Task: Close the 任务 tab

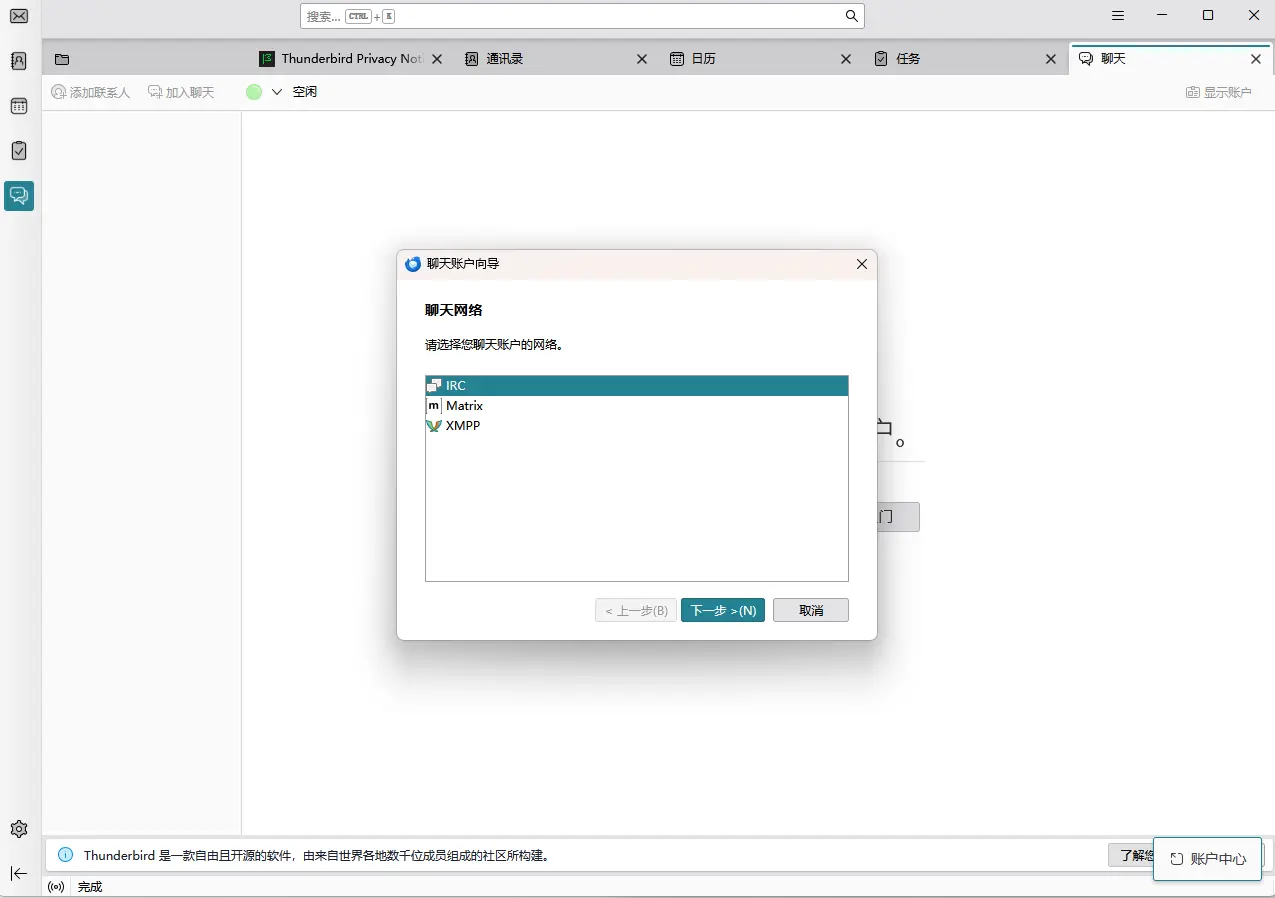Action: (1051, 59)
